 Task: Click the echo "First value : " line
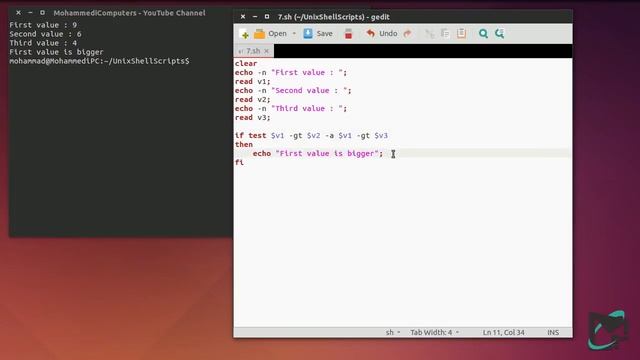coord(291,73)
